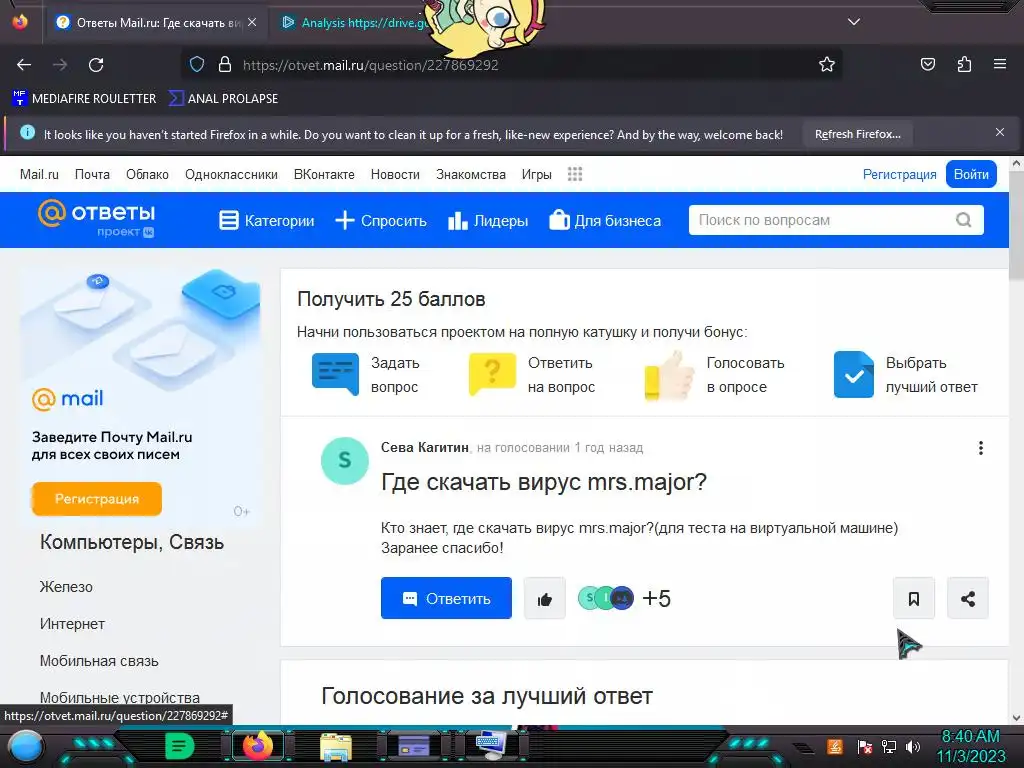Open File Explorer from the taskbar

coord(336,746)
